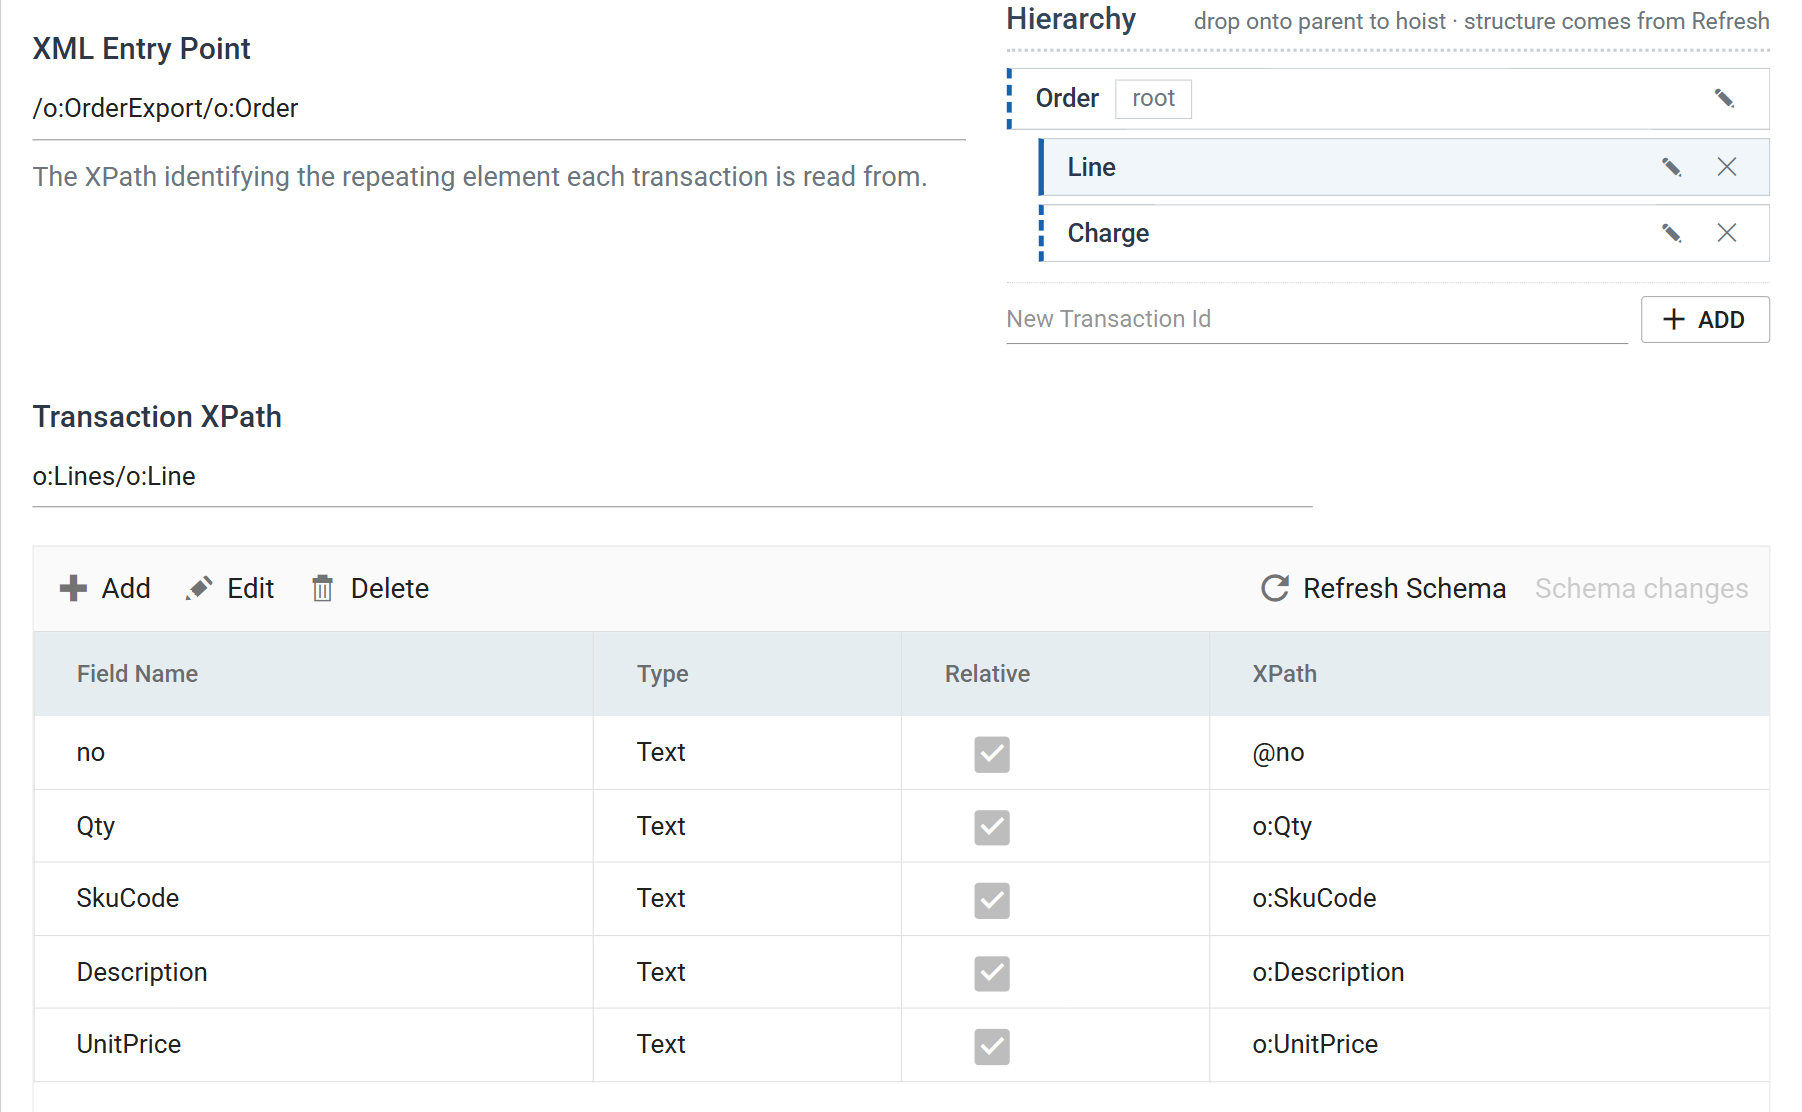Select the Line hierarchy item

pos(1404,167)
